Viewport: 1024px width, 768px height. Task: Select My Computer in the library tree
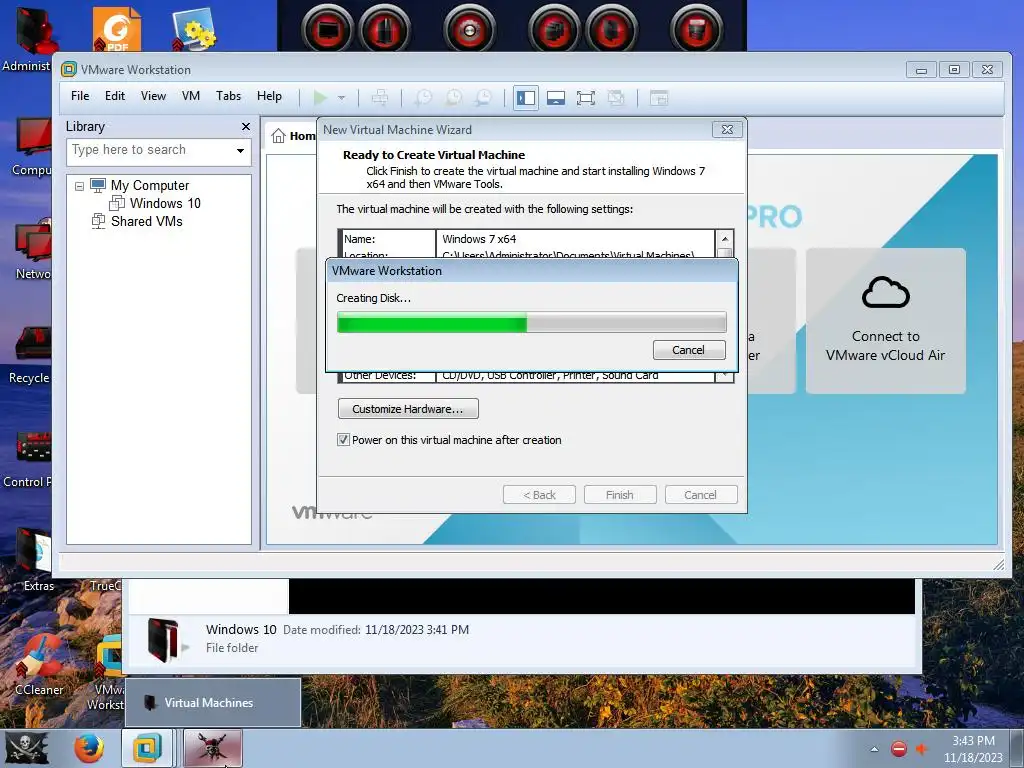pos(150,185)
